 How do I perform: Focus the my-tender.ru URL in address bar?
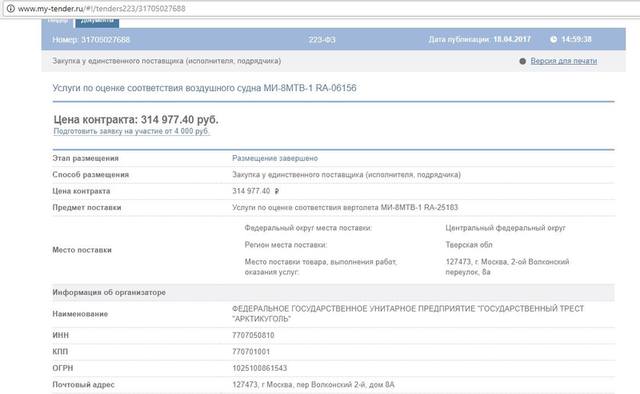[102, 8]
